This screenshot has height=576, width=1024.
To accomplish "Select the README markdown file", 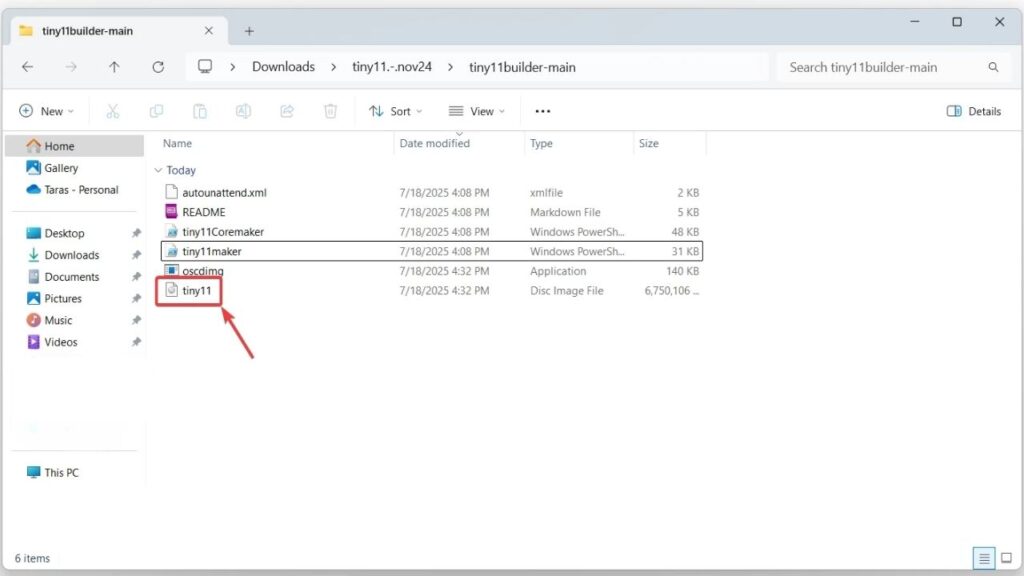I will point(432,212).
